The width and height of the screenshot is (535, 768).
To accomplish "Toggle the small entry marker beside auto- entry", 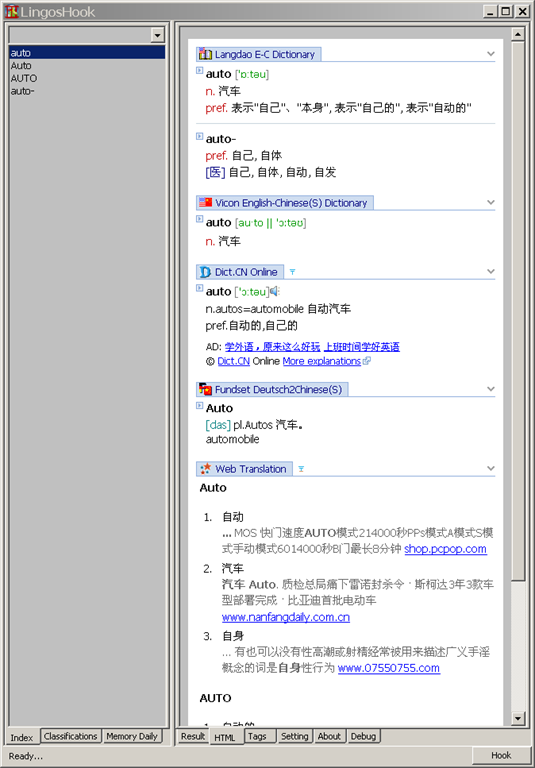I will tap(199, 136).
